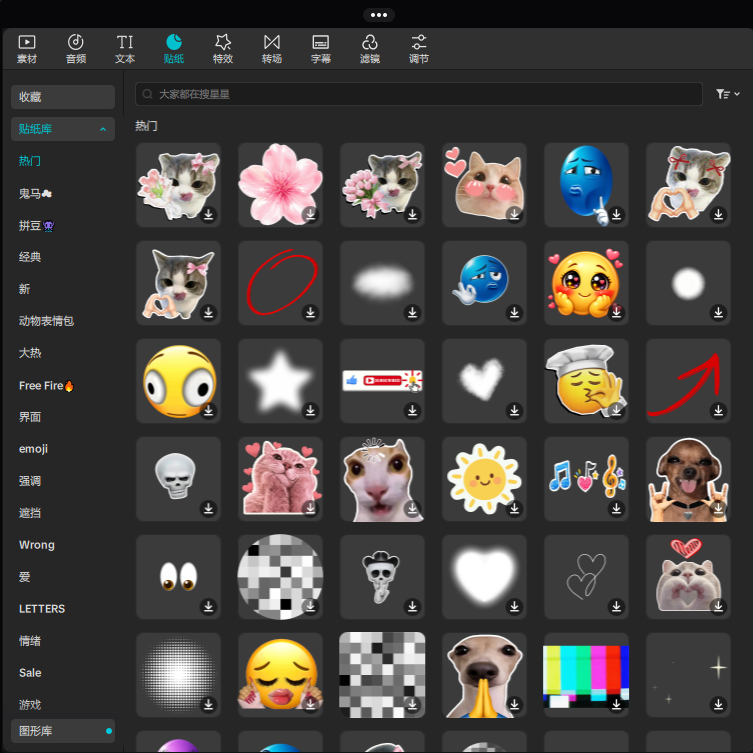Select the Free Fire category
Image resolution: width=753 pixels, height=753 pixels.
click(x=46, y=386)
